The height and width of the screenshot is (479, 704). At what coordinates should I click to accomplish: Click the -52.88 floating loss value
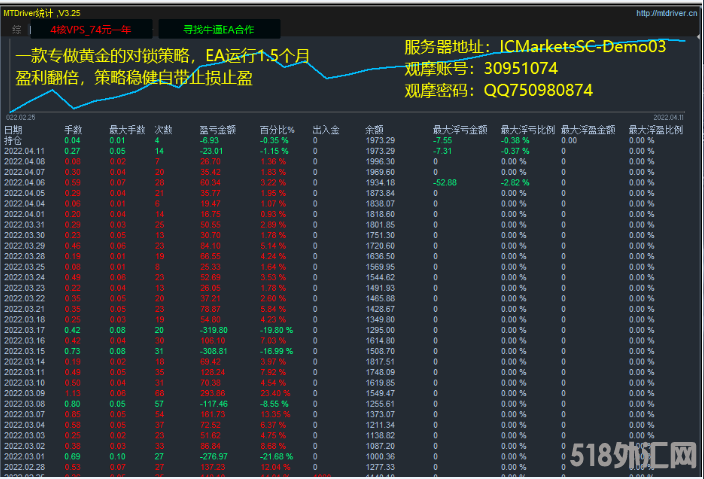coord(444,182)
